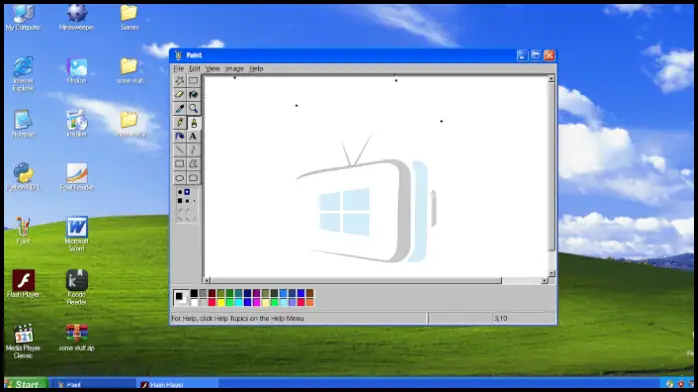698x392 pixels.
Task: Activate the Pick Color eyedropper
Action: point(179,108)
